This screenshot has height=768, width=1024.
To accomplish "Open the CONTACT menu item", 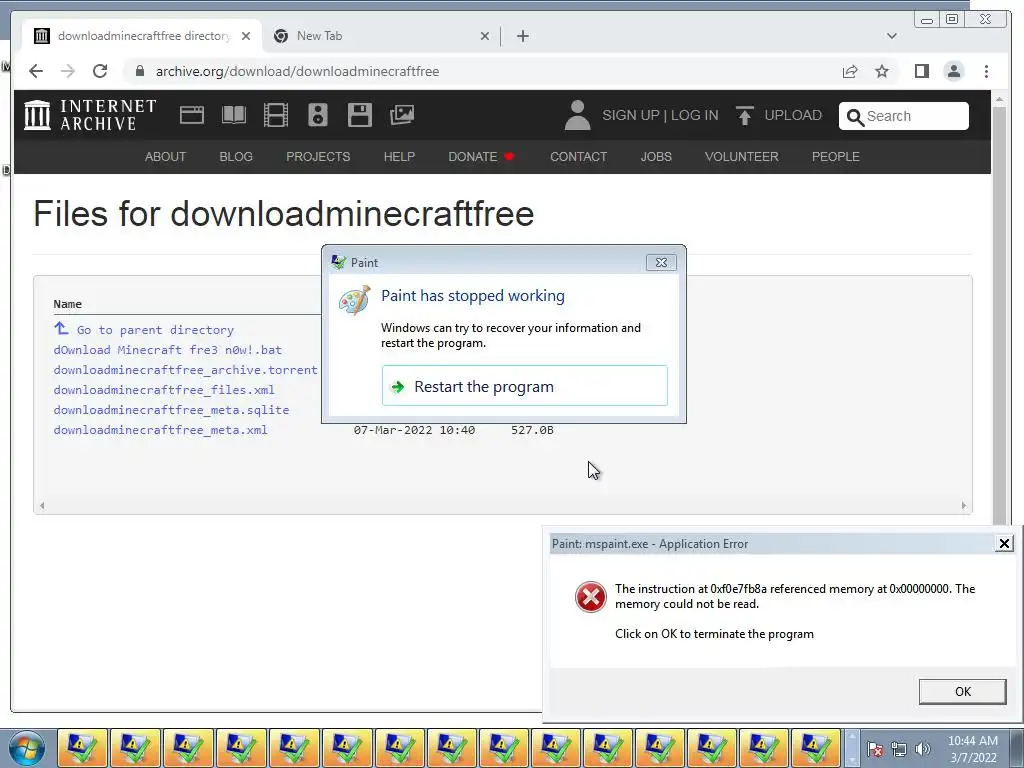I will click(579, 157).
